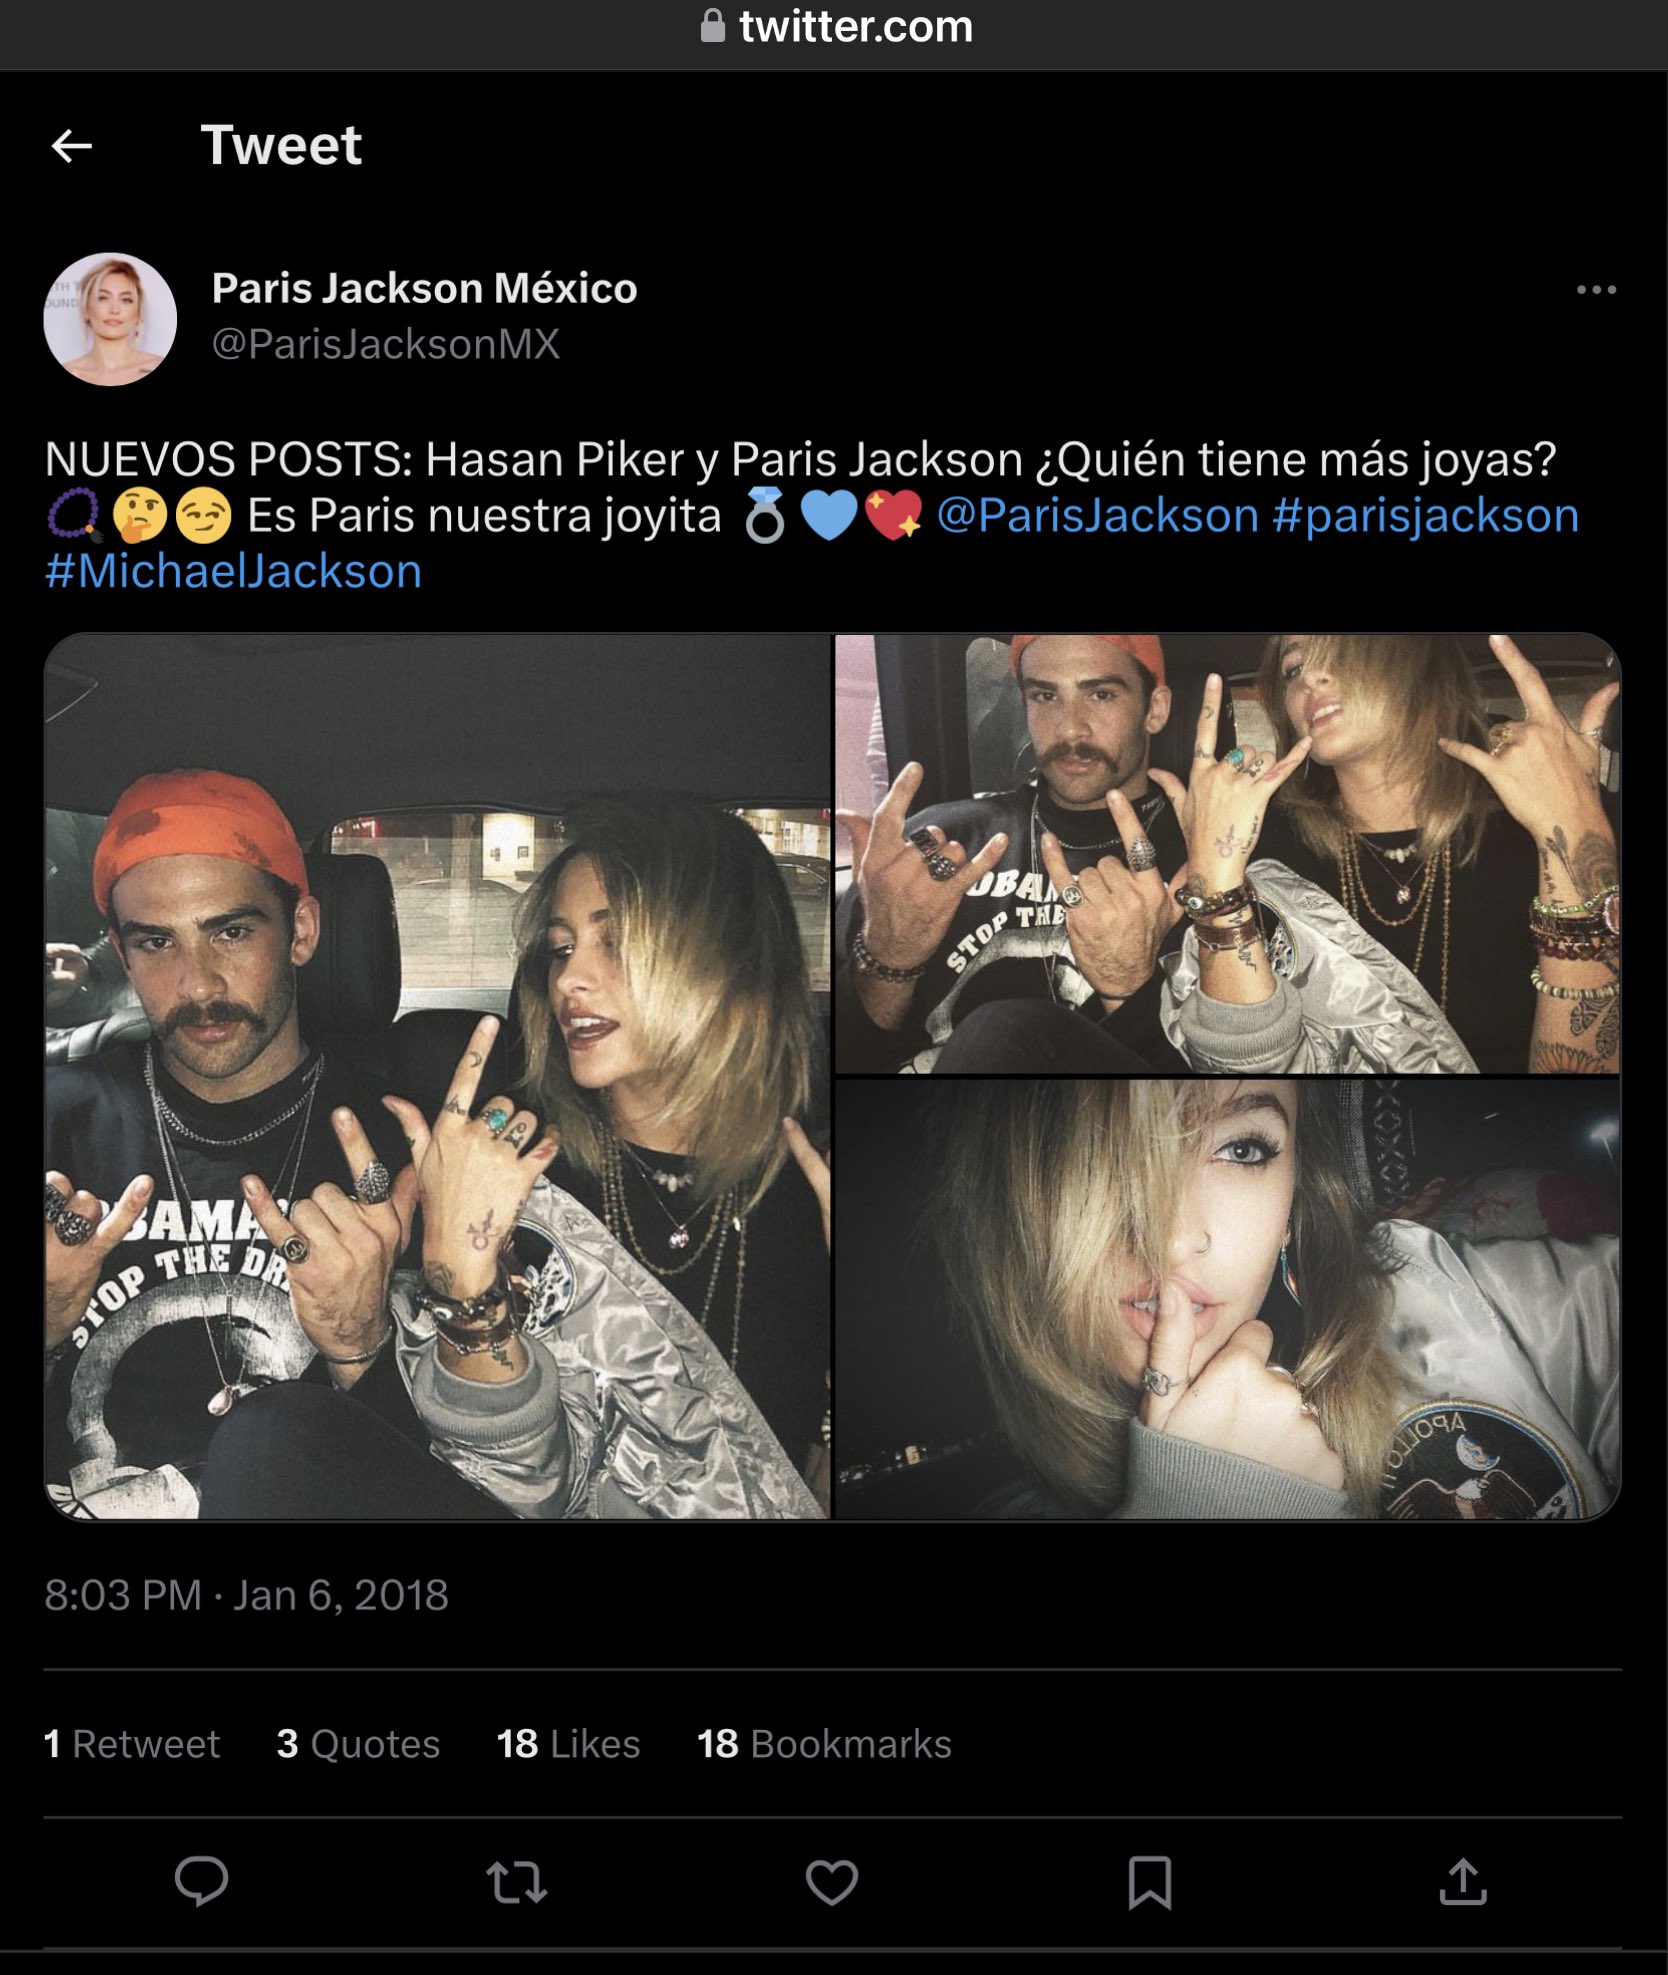Open the @ParisJackson mention link
Screen dimensions: 1668x1975
point(1097,515)
